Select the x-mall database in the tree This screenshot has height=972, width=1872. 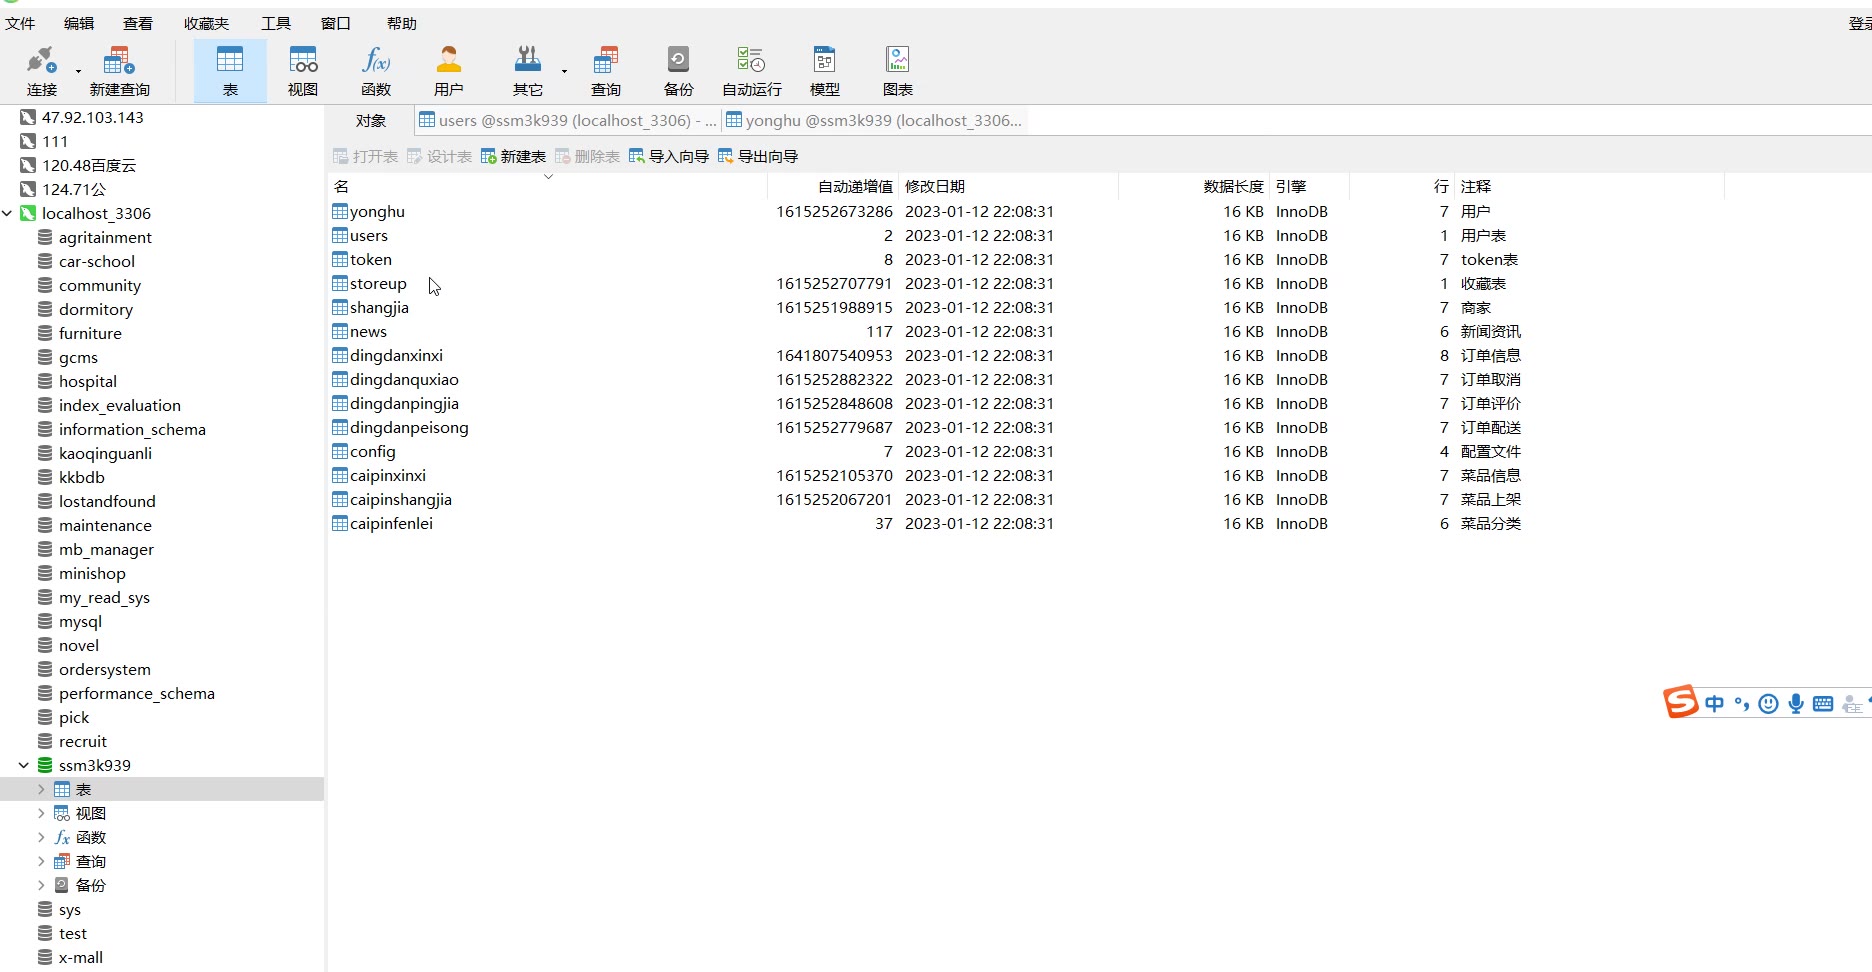pyautogui.click(x=80, y=957)
